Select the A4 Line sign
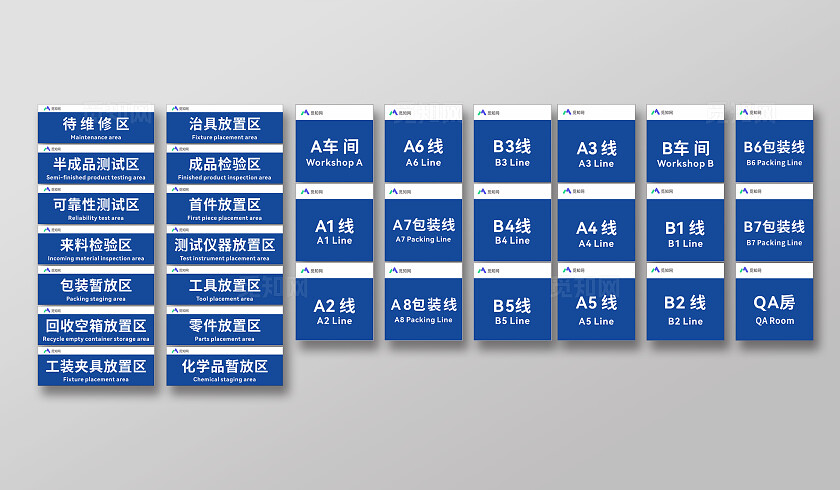The width and height of the screenshot is (840, 490). click(x=596, y=232)
